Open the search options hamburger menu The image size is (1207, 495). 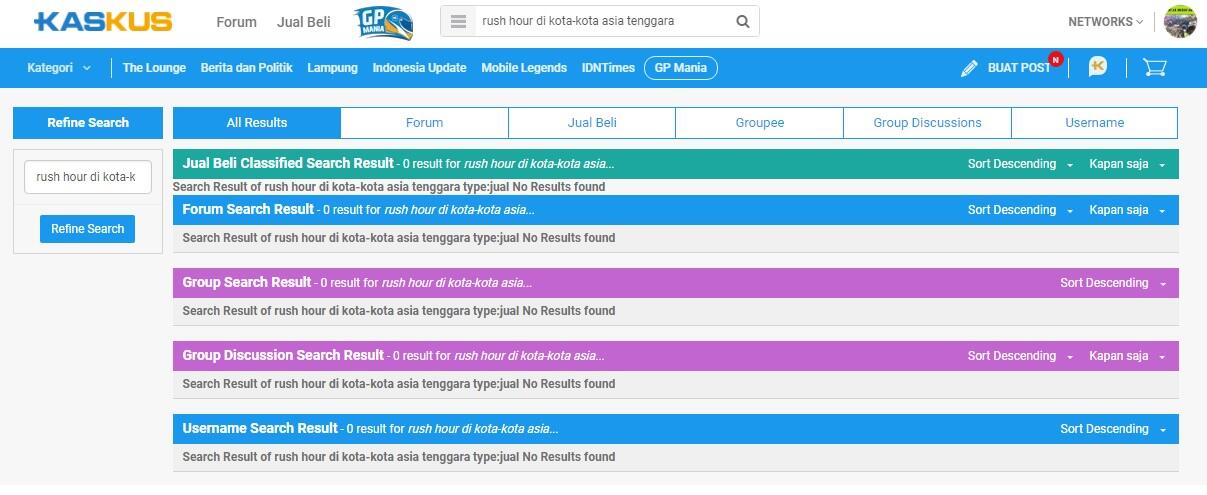pos(458,21)
